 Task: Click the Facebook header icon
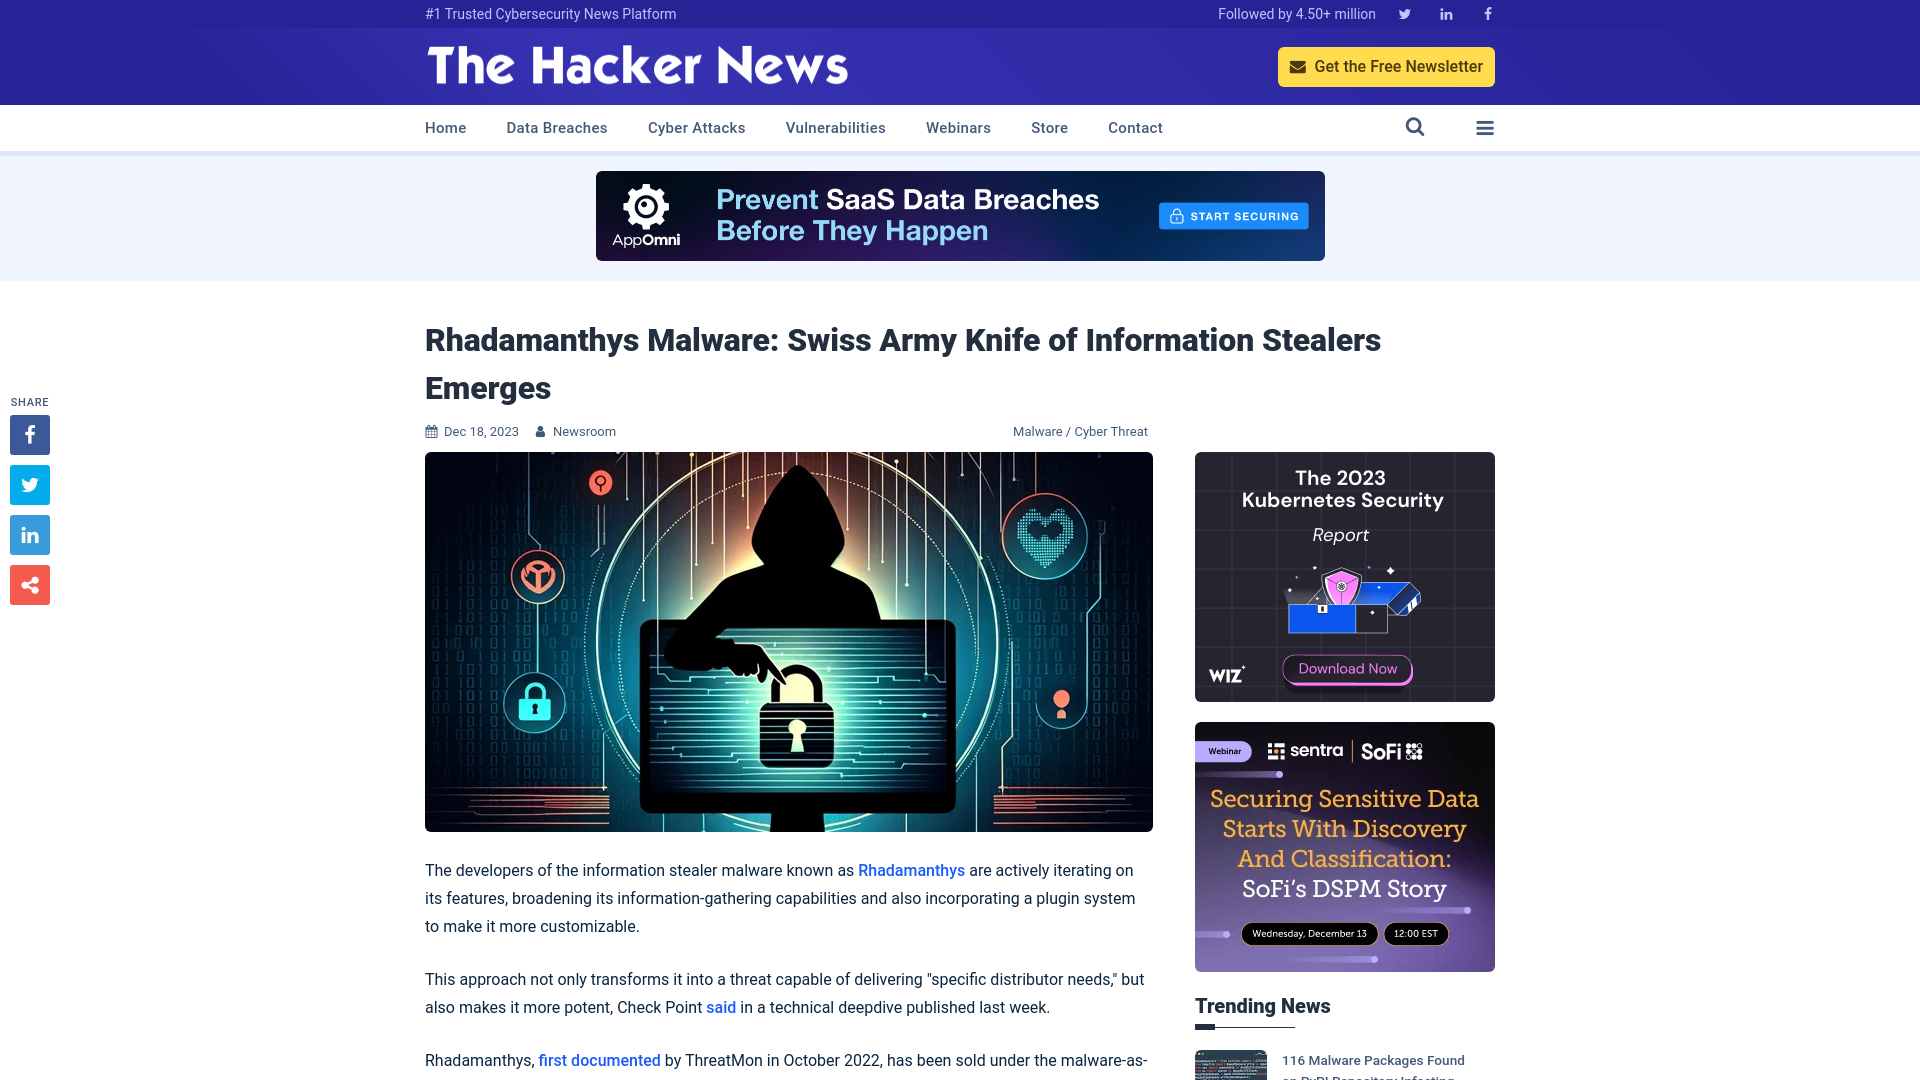pyautogui.click(x=1487, y=13)
